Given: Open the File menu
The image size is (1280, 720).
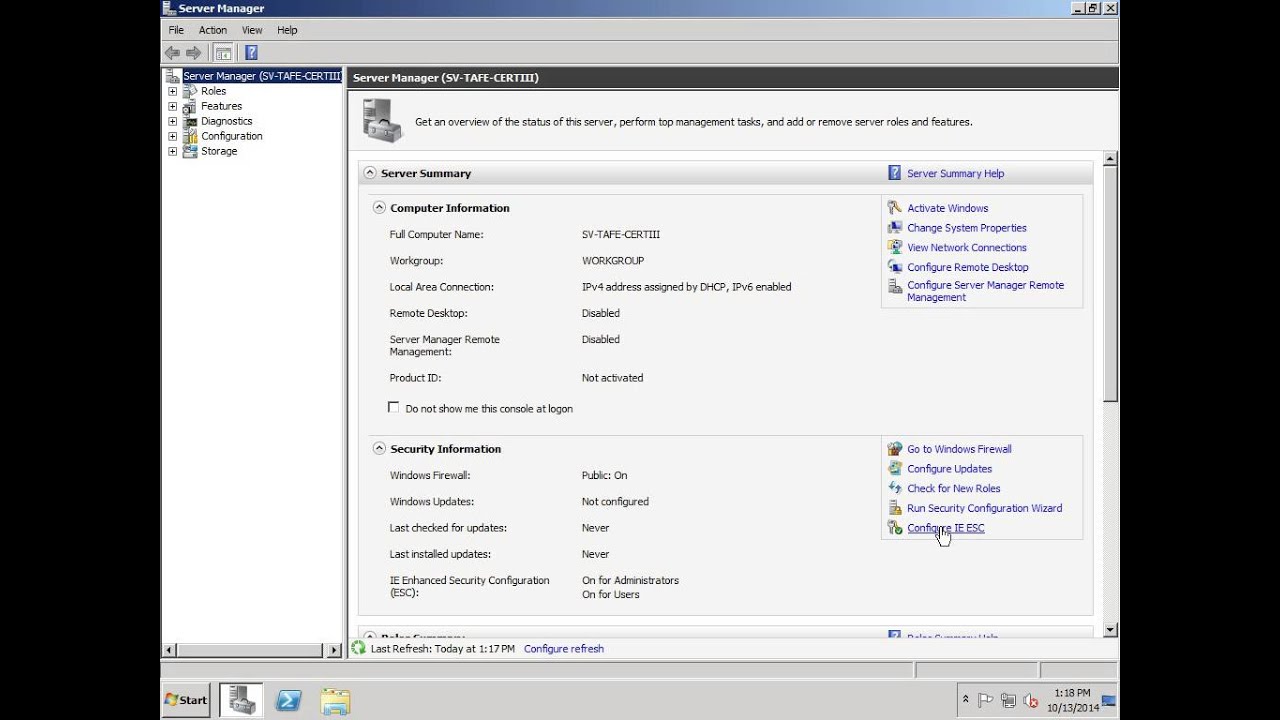Looking at the screenshot, I should 176,30.
